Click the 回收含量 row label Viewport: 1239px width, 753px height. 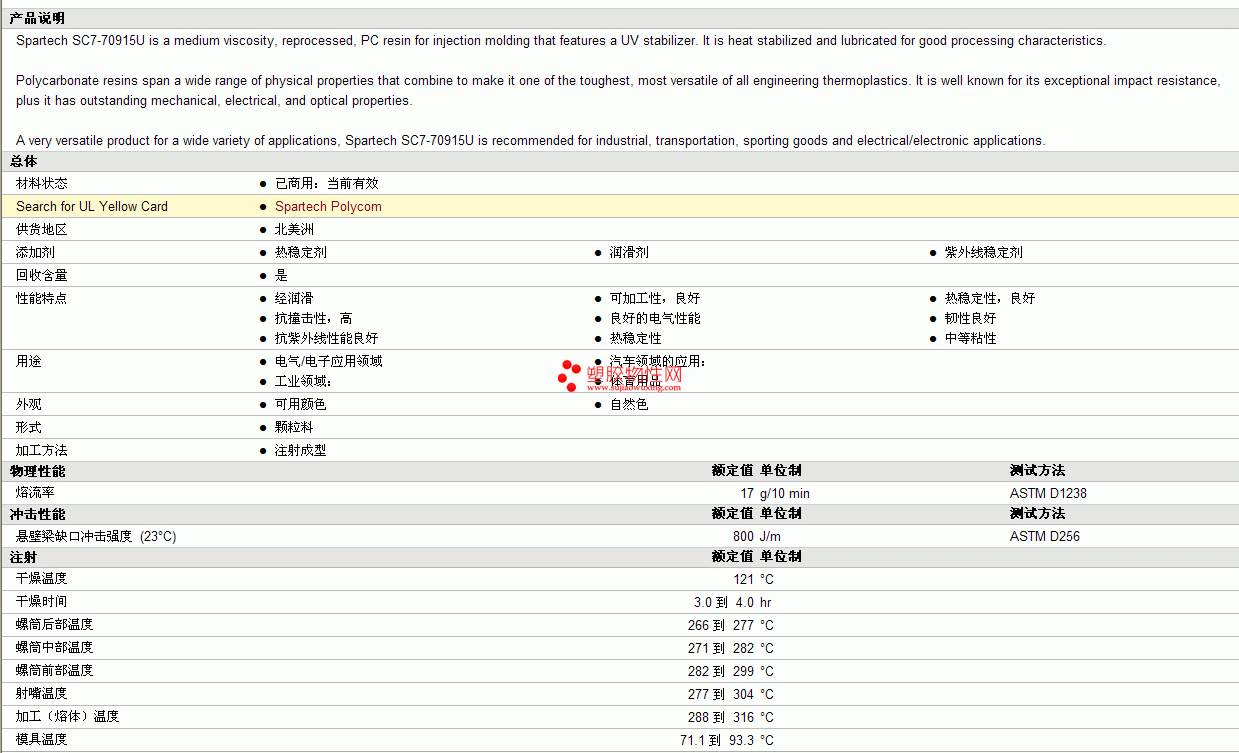42,275
